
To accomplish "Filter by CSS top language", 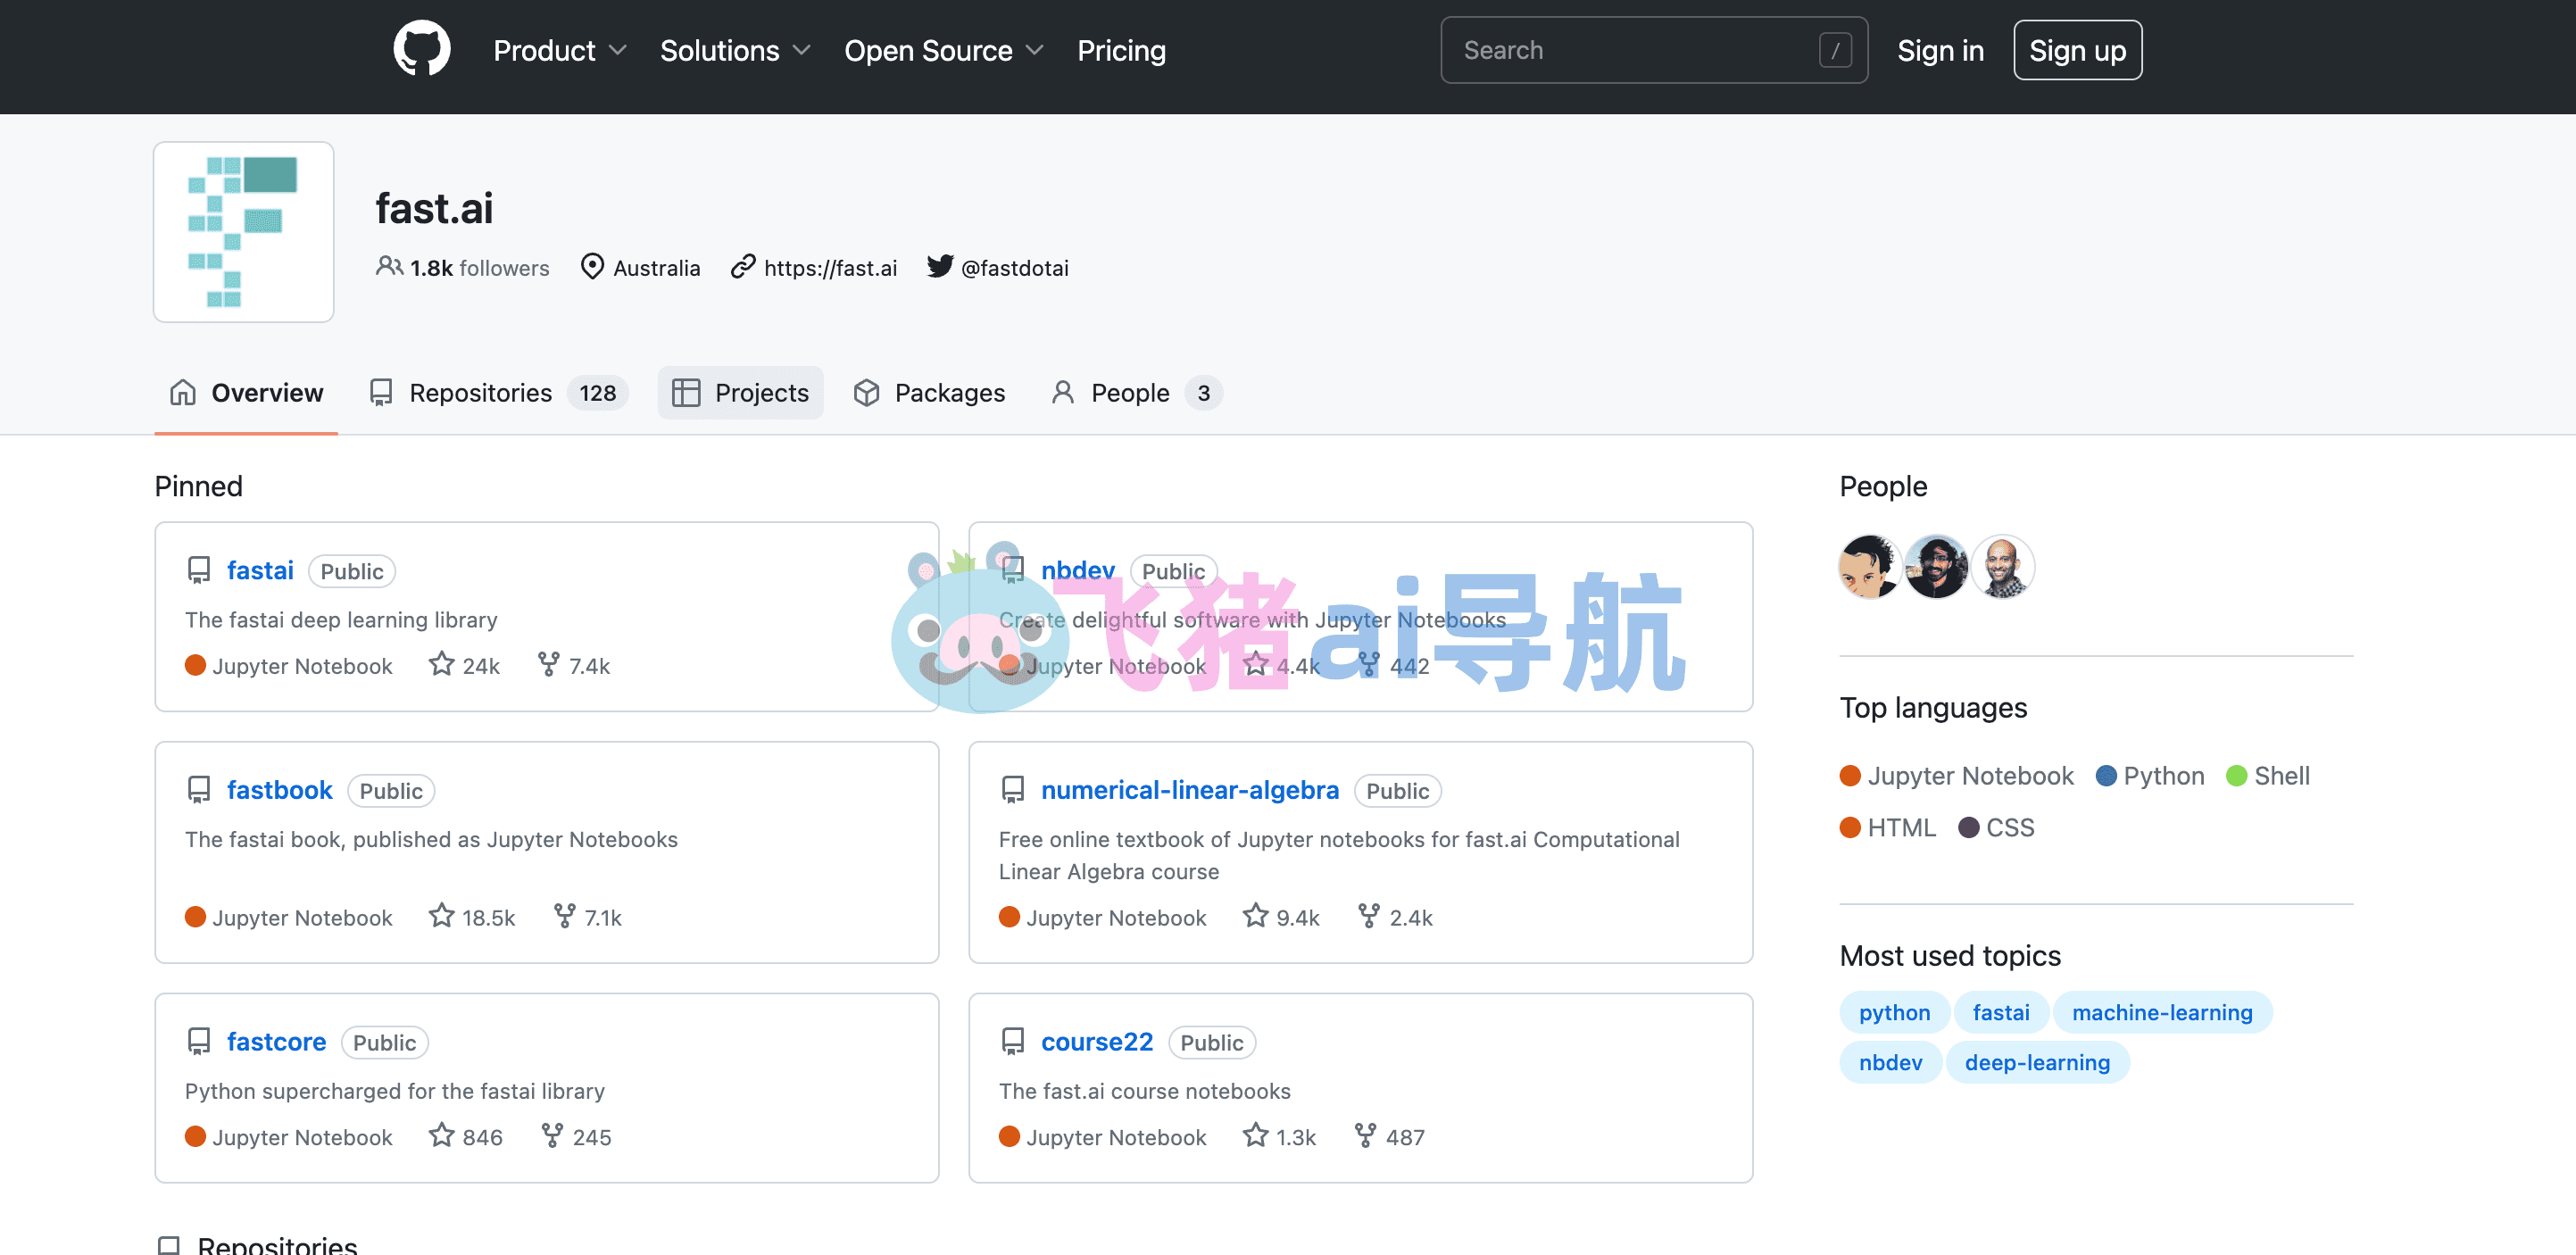I will pos(1996,828).
